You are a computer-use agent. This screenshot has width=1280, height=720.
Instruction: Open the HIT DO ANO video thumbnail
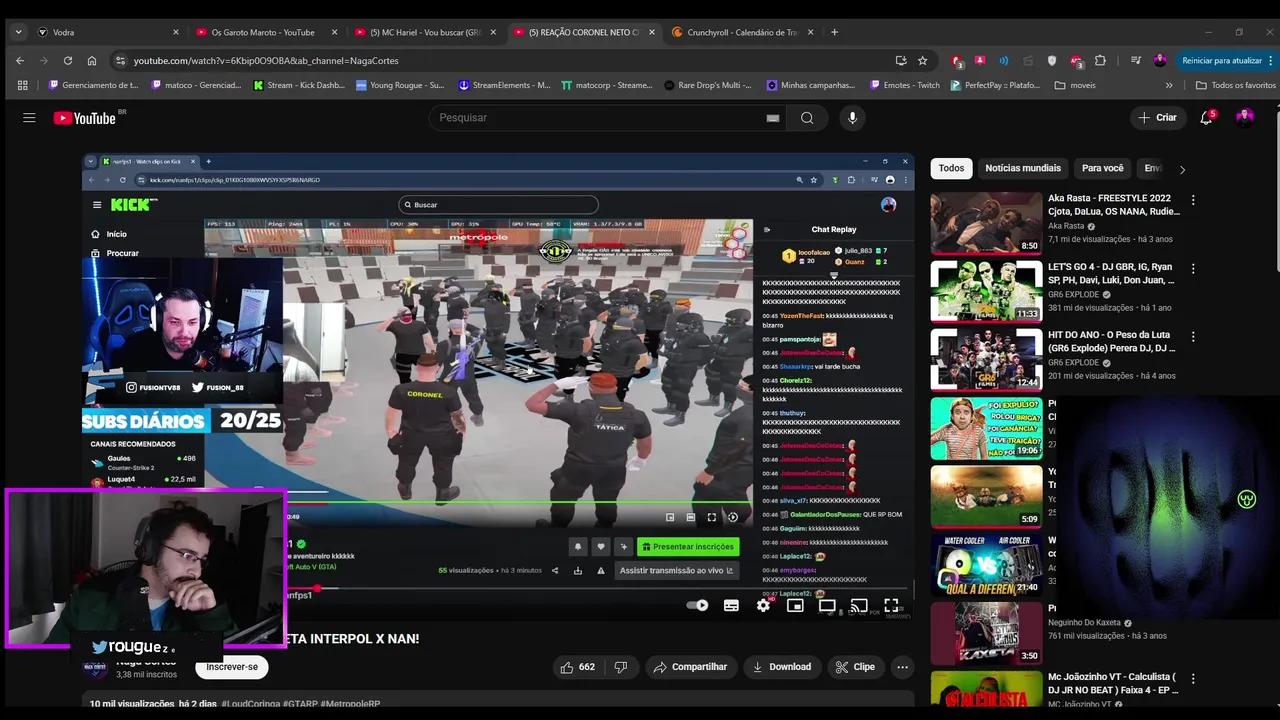986,360
